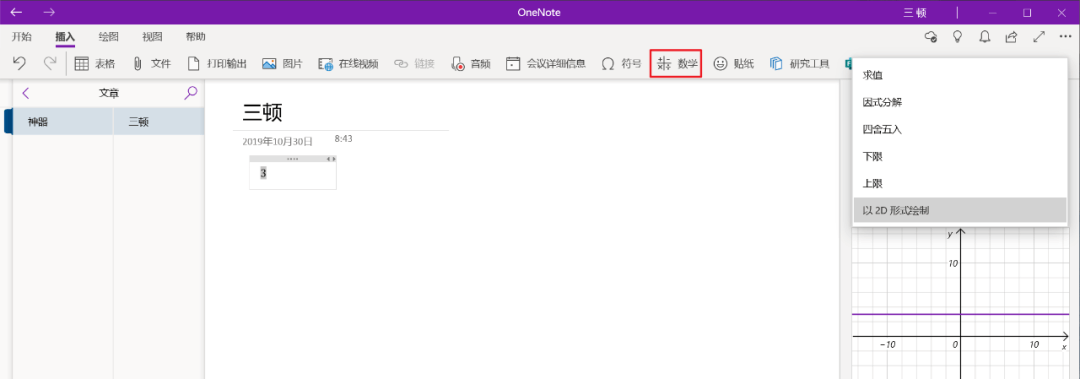
Task: Select the 三顿 page in the list
Action: [158, 122]
